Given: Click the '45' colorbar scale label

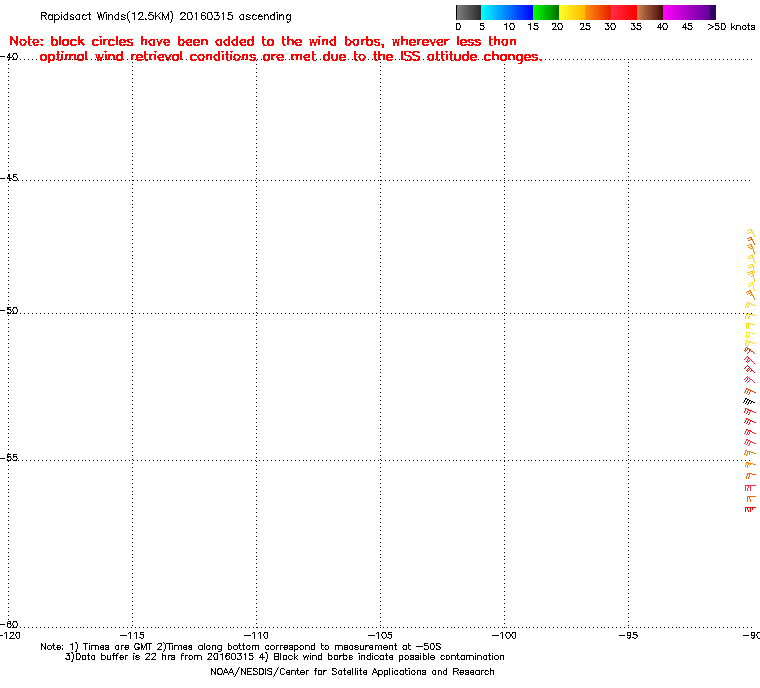Looking at the screenshot, I should [x=687, y=27].
